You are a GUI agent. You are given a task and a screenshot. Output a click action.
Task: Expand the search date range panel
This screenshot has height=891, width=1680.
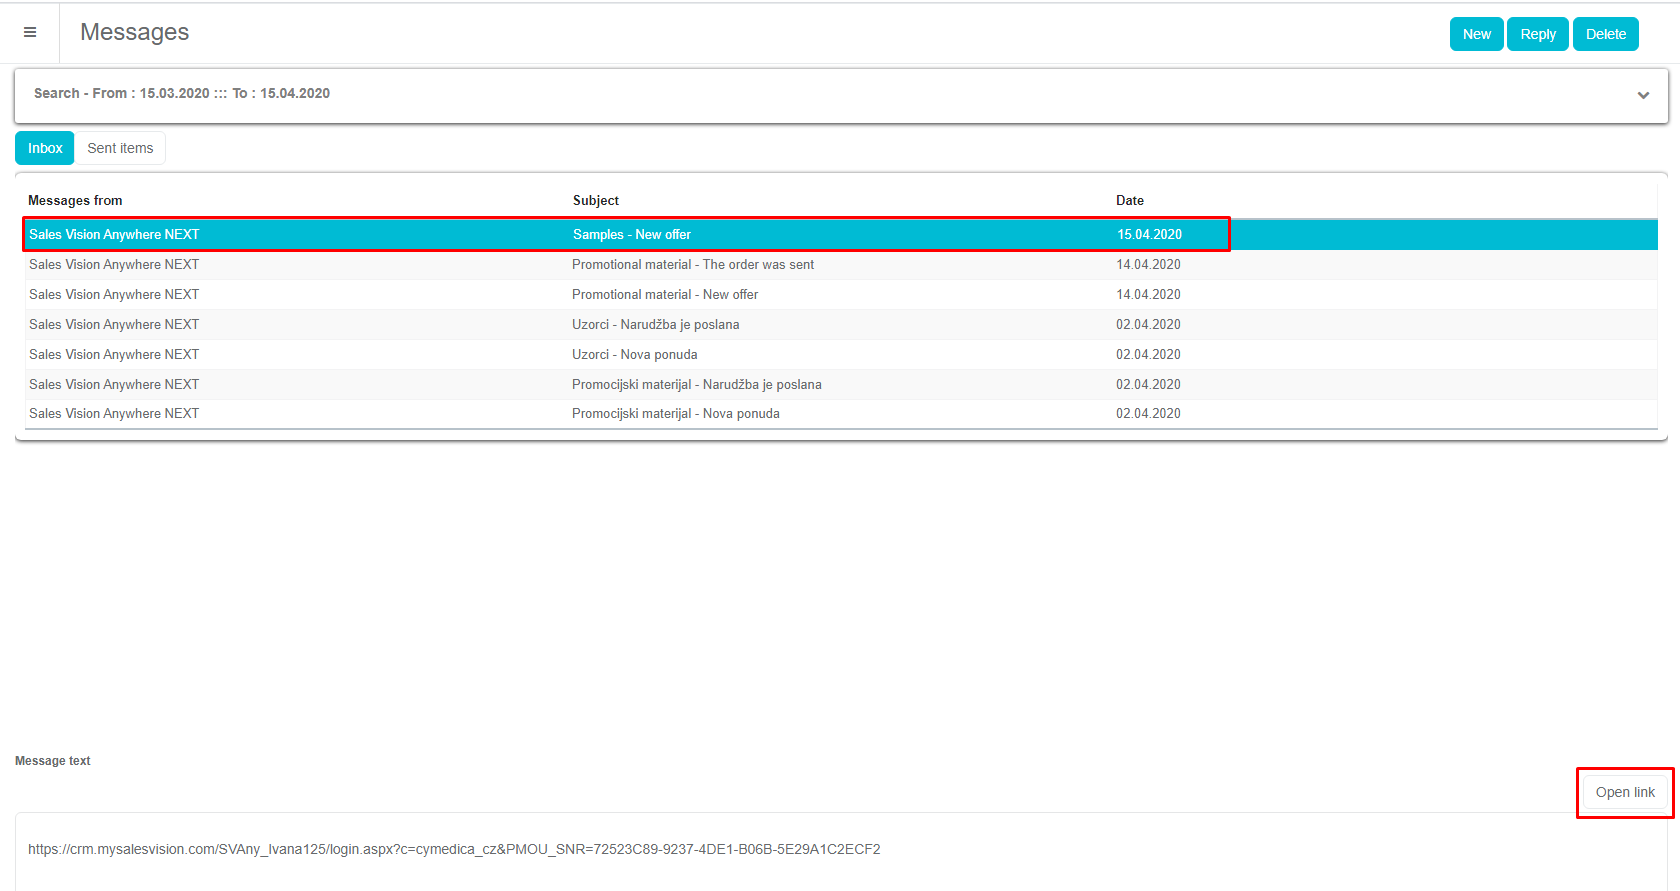(x=1642, y=95)
